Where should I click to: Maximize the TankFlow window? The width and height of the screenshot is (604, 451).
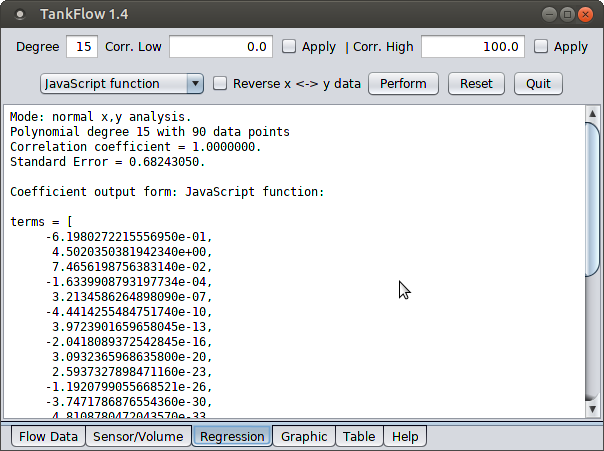pyautogui.click(x=567, y=14)
